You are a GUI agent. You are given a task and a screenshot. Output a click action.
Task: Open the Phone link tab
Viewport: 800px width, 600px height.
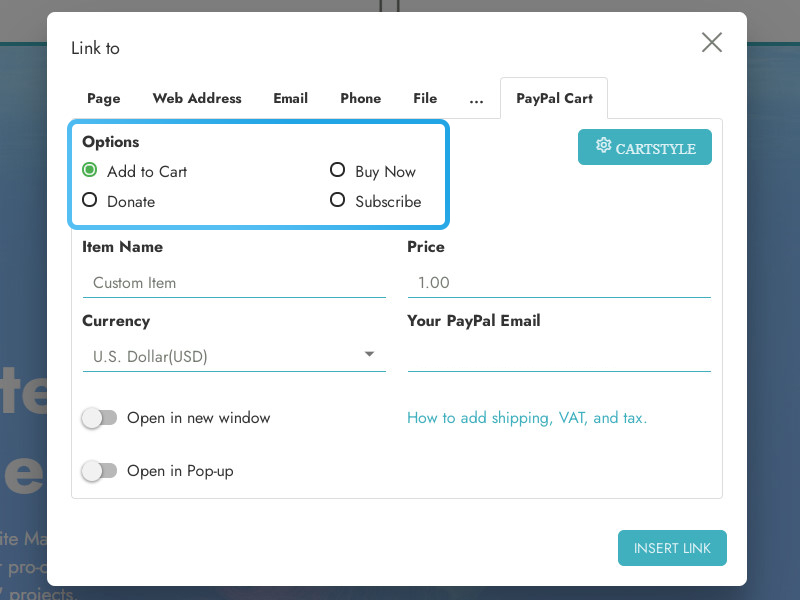click(x=360, y=98)
